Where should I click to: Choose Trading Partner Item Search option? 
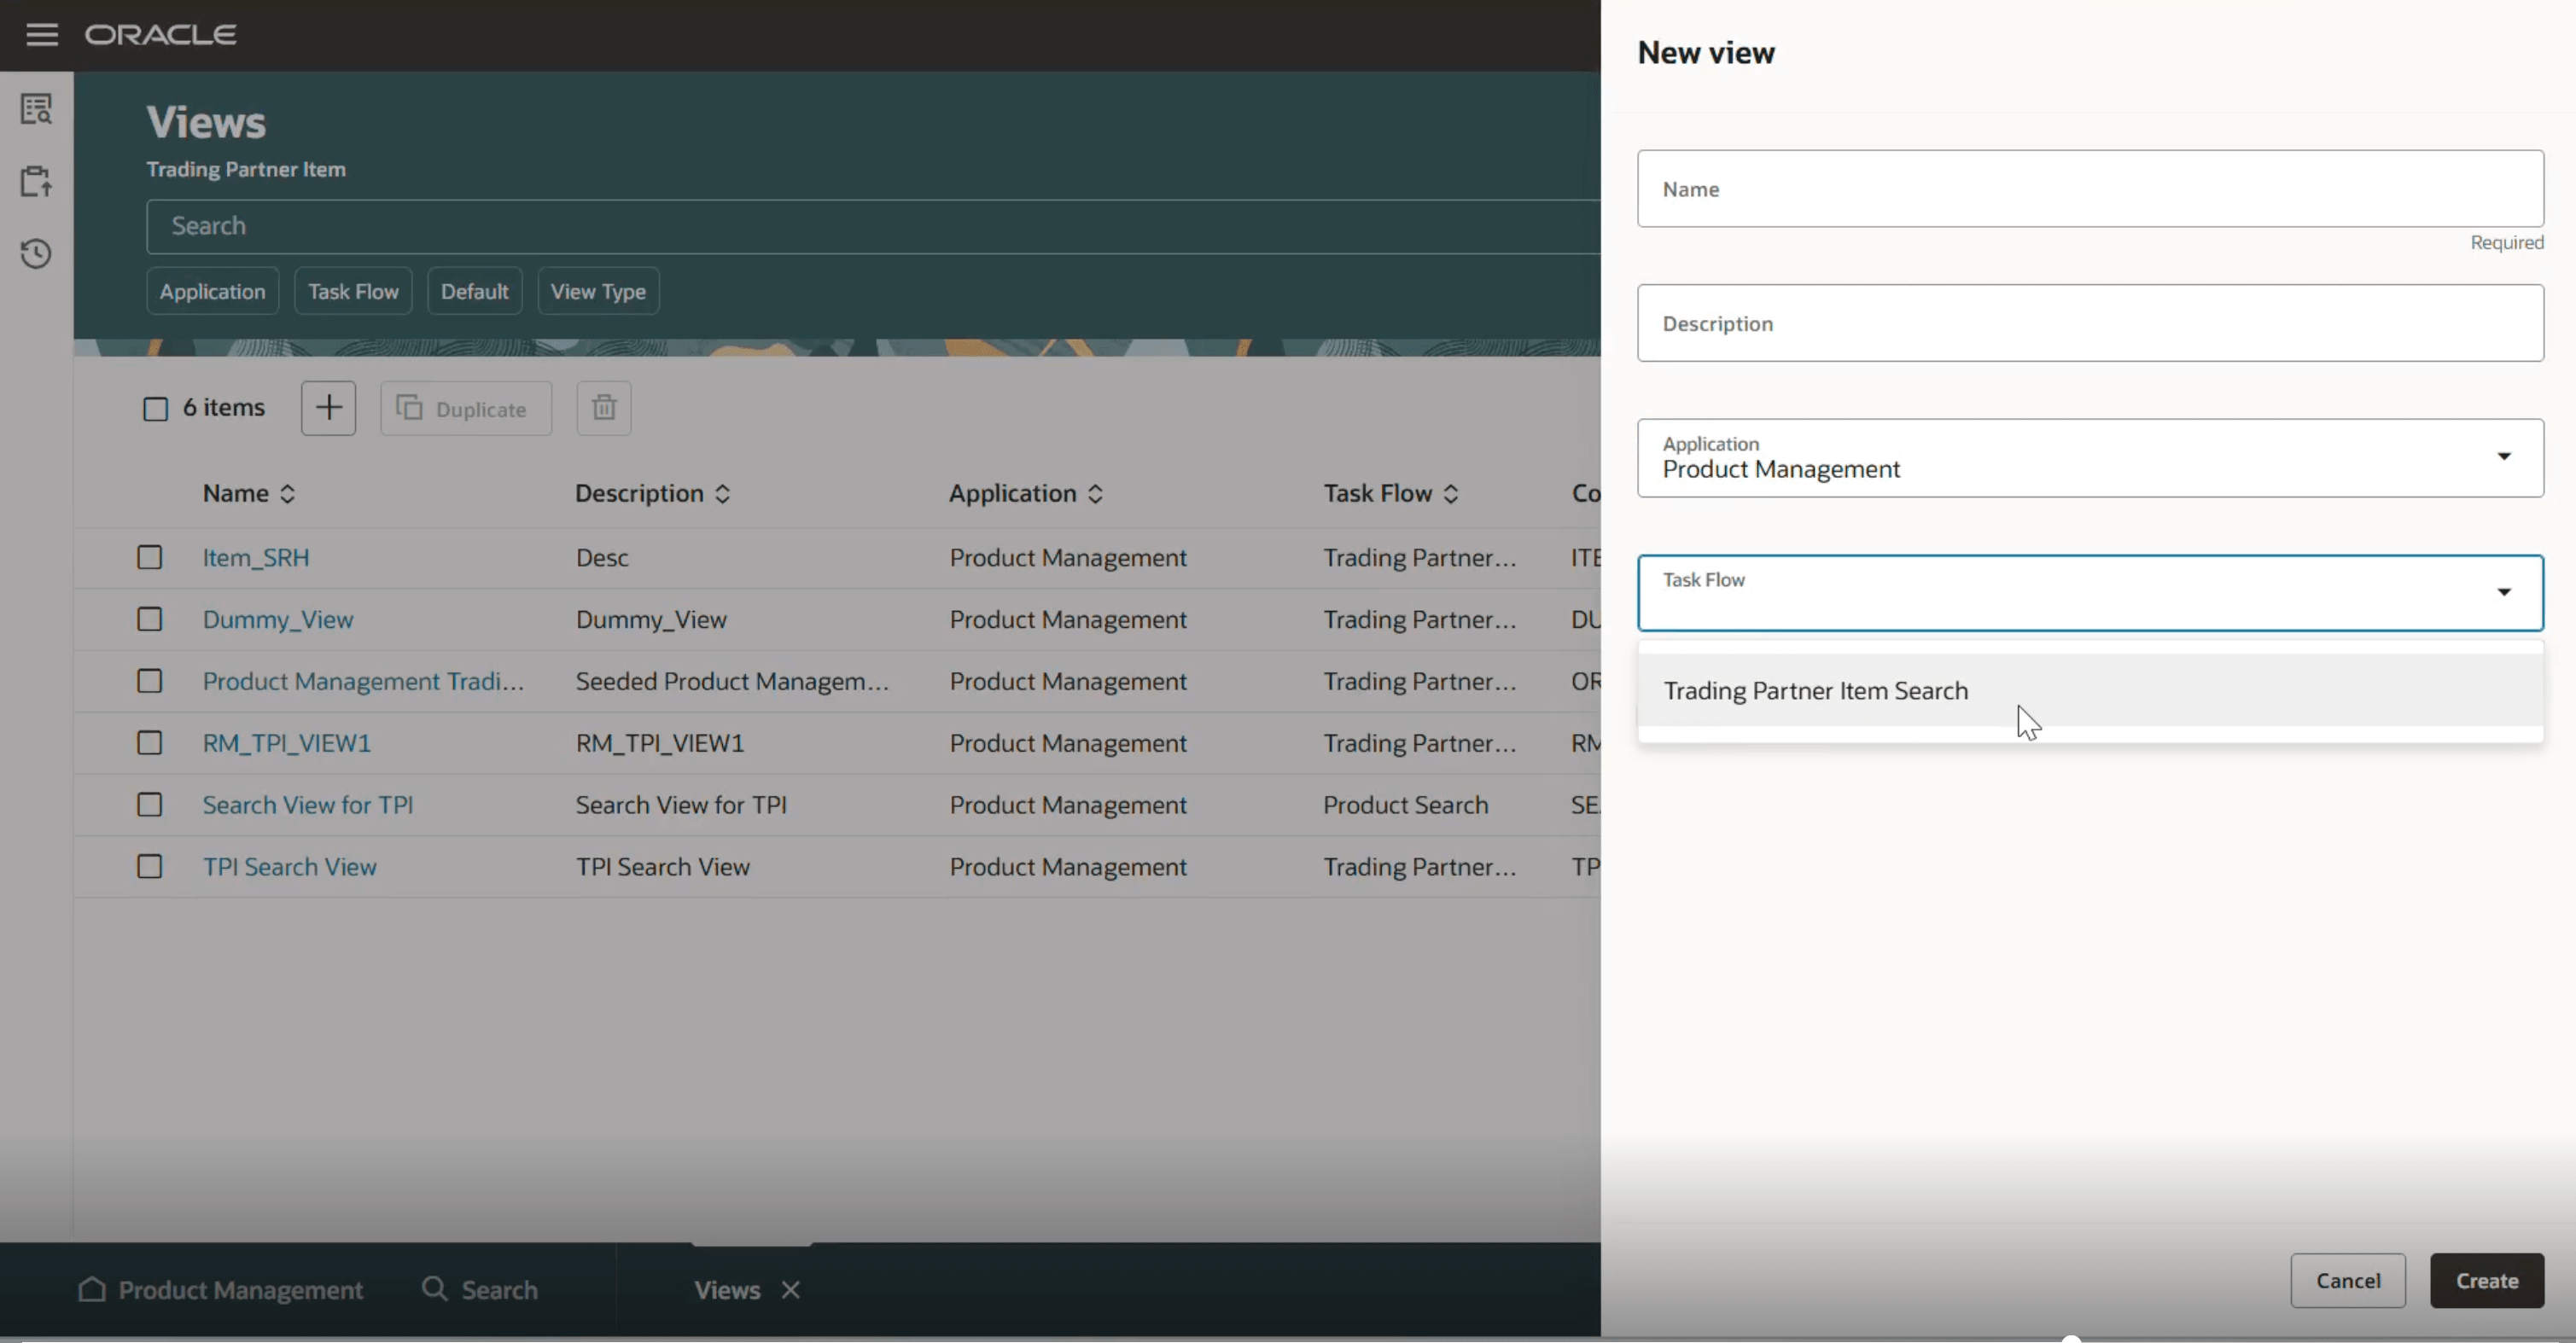(x=1815, y=691)
